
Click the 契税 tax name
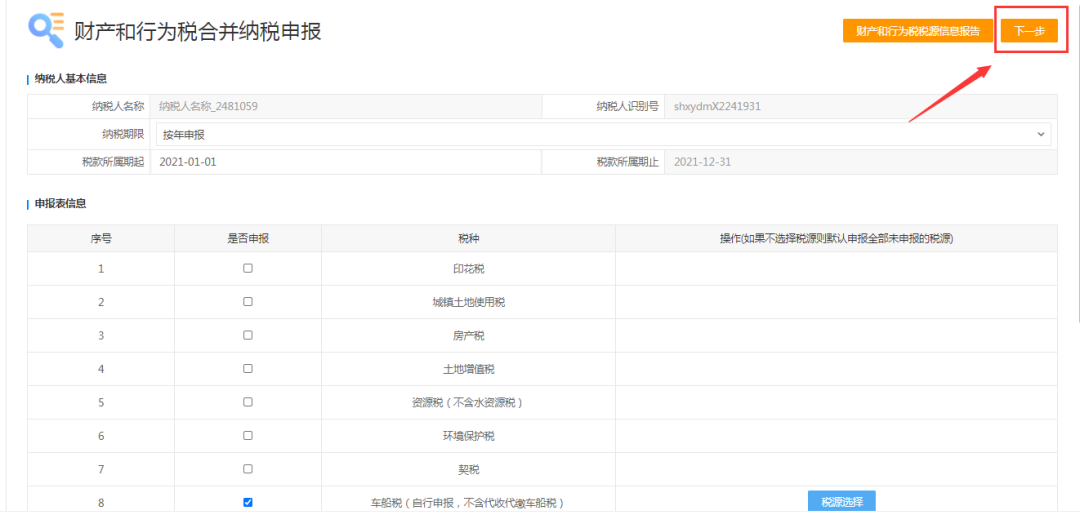point(468,470)
